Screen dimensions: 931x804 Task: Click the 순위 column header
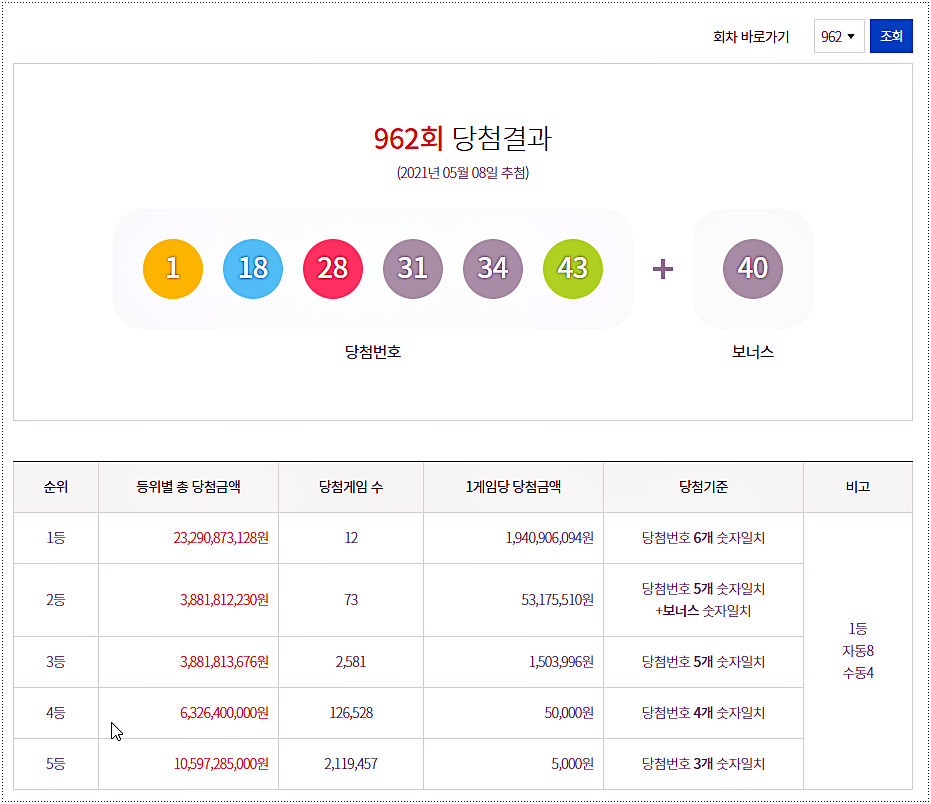click(56, 487)
